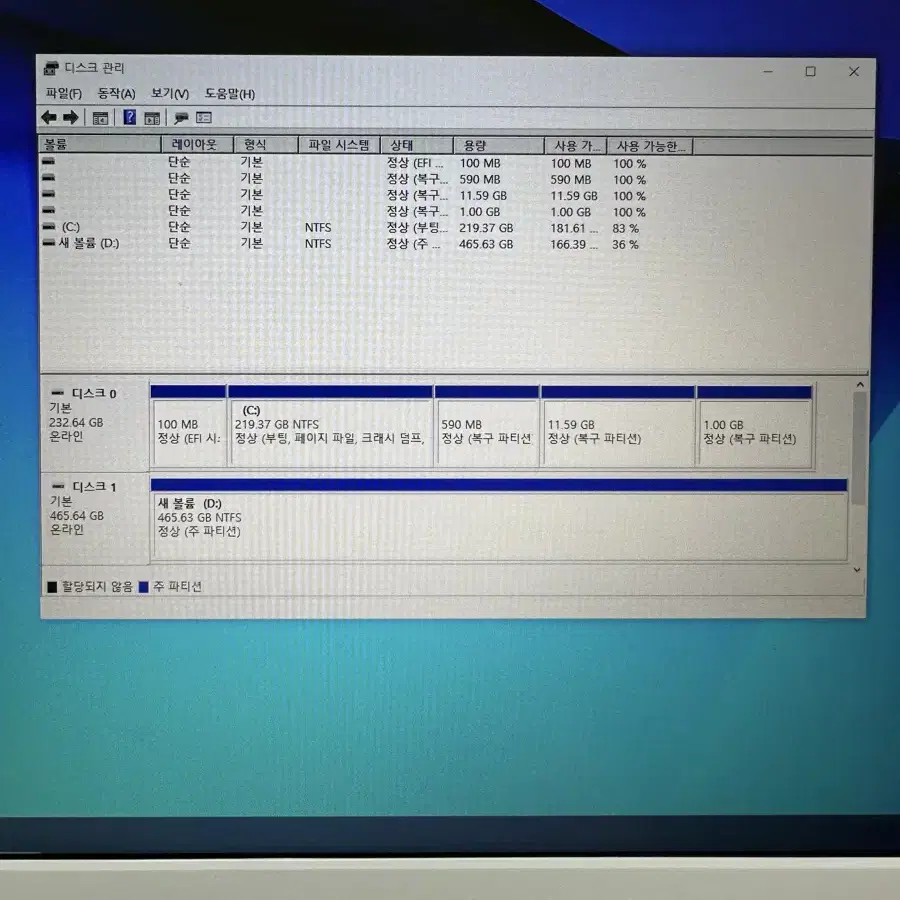
Task: Select the 새 볼륨 (D:) 465.63 GB partition block
Action: click(499, 519)
